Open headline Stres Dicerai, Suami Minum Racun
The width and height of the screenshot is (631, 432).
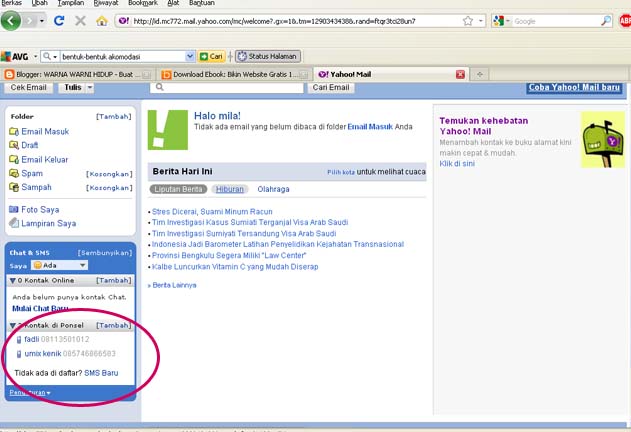(x=212, y=212)
